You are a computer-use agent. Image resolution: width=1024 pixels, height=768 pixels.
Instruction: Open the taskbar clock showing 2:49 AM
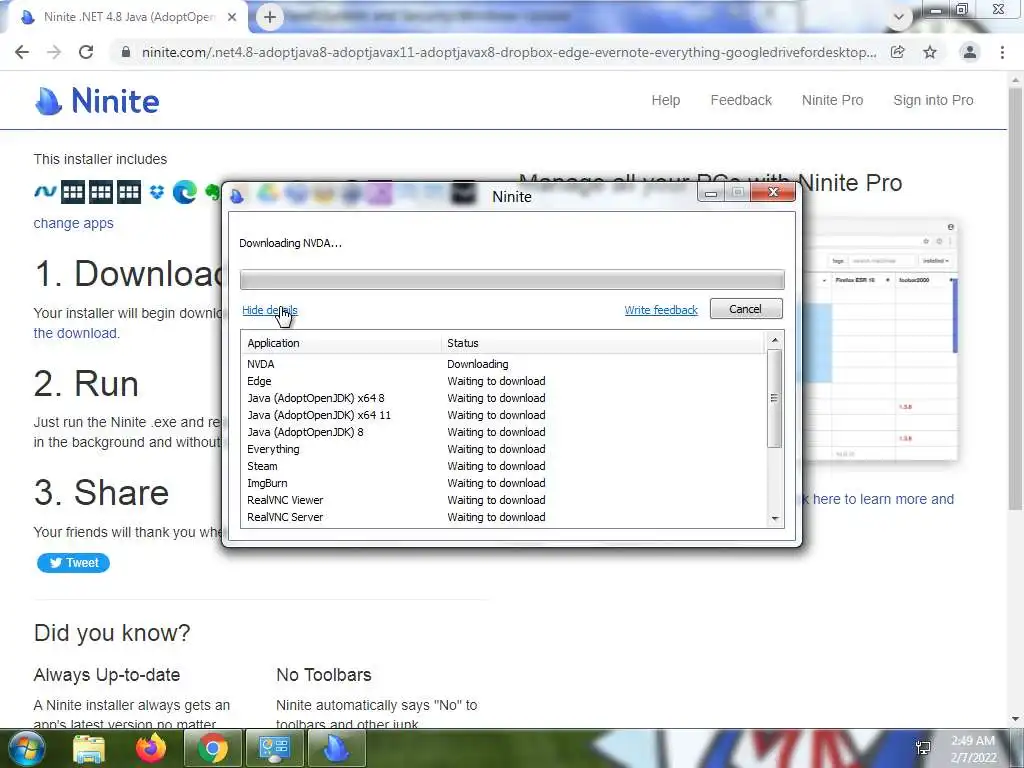(973, 749)
